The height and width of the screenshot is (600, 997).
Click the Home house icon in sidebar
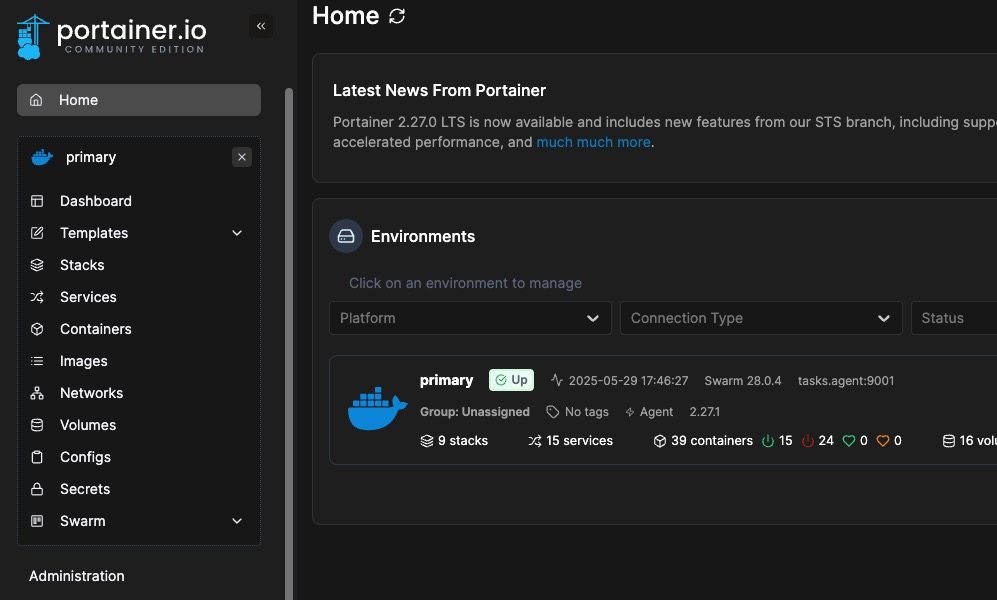36,100
